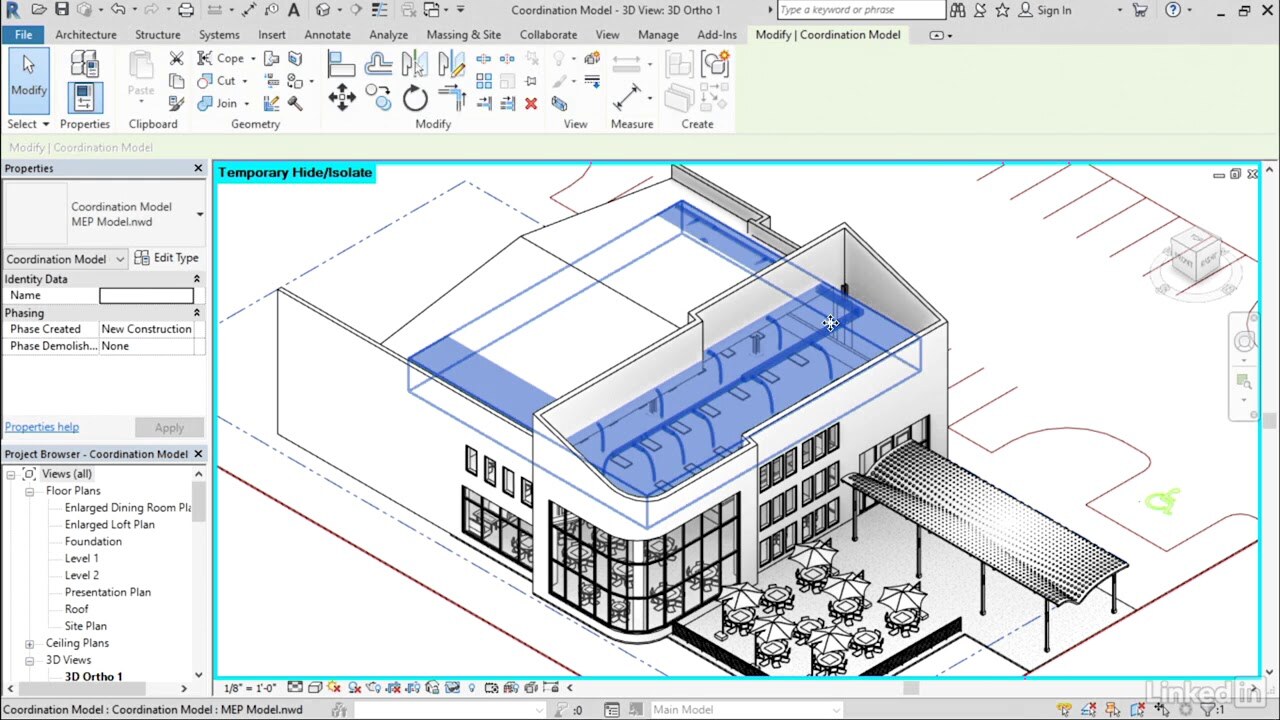Select the Move tool in the Modify panel

point(343,96)
